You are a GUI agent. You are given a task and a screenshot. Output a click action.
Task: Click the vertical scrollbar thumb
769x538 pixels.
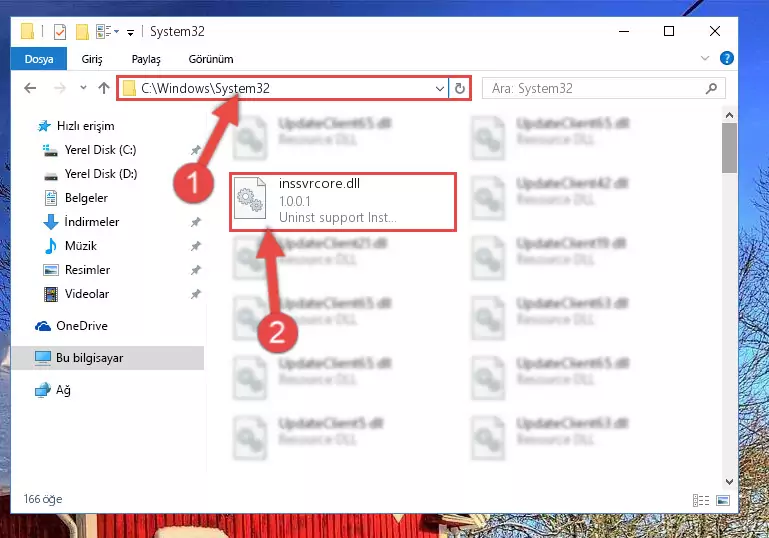(729, 148)
